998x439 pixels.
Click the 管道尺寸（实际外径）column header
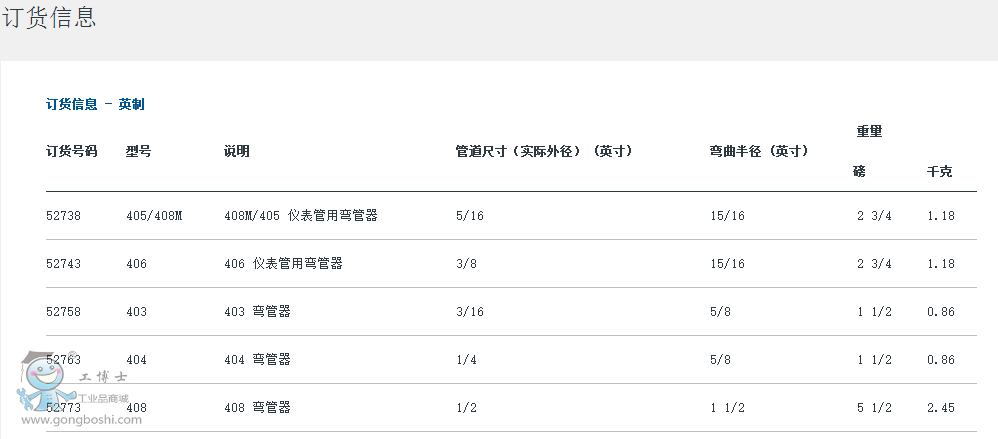543,151
